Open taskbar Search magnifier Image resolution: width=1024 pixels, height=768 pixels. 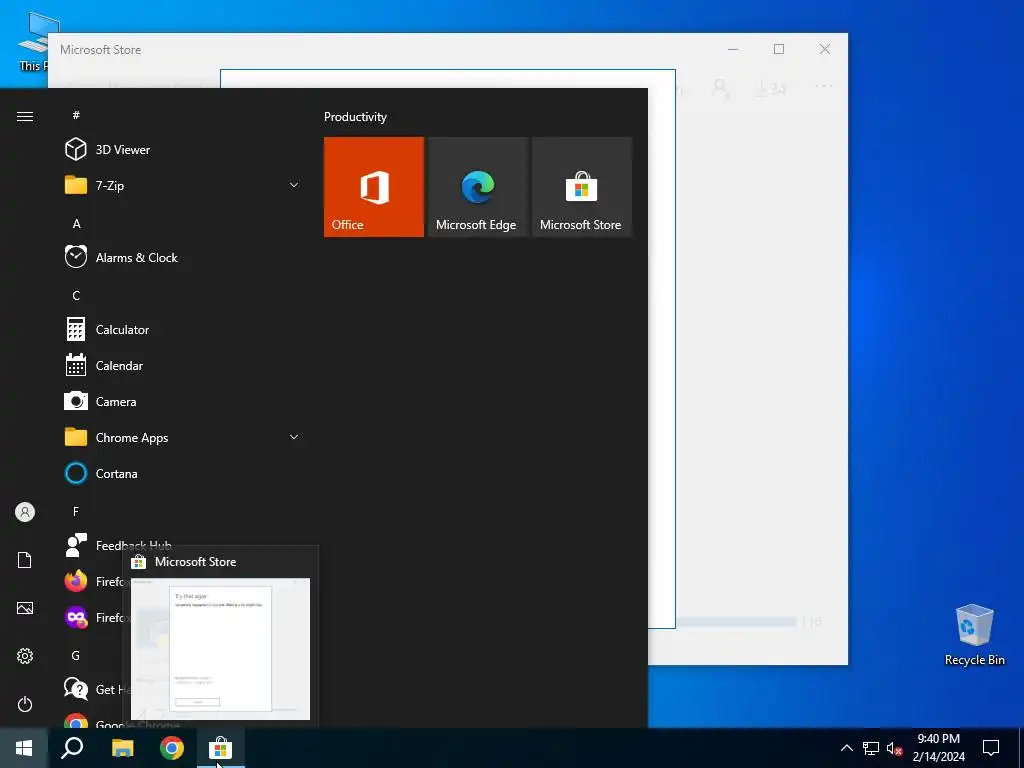(72, 748)
